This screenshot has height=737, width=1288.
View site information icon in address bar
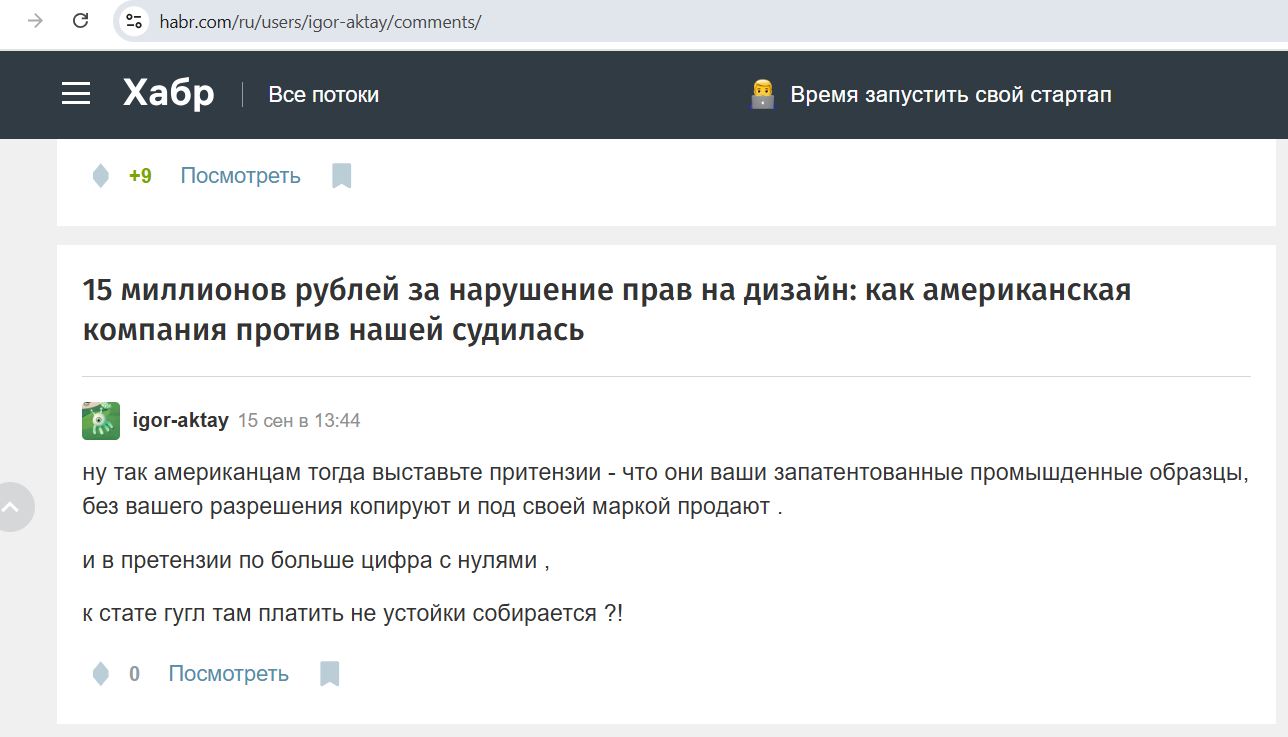point(135,21)
